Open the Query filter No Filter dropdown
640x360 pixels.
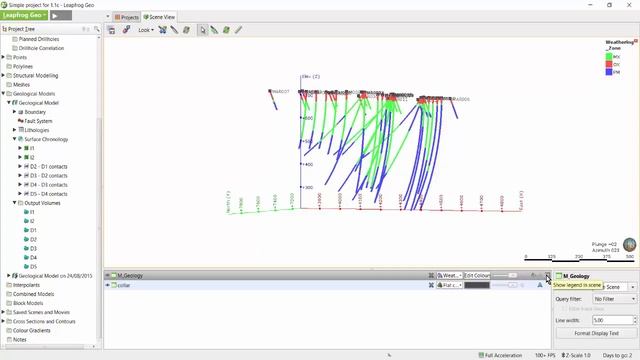[614, 299]
